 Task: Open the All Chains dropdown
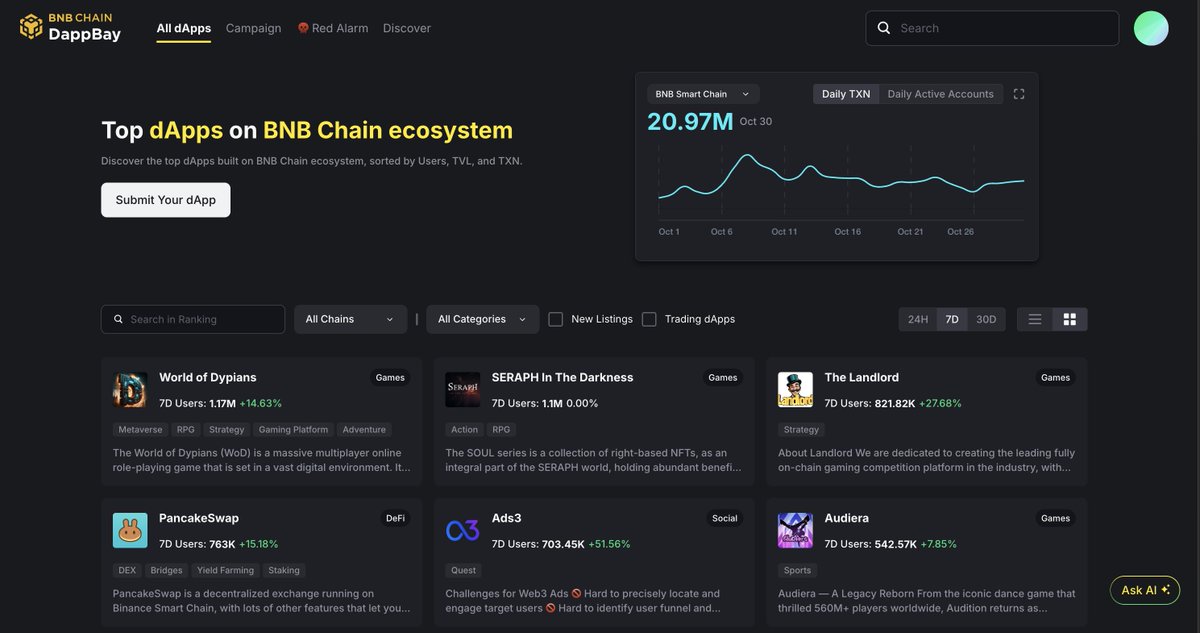[350, 319]
